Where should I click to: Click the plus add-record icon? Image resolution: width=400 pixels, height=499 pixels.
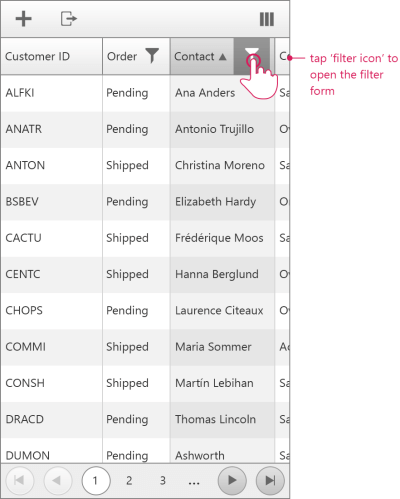(x=24, y=19)
